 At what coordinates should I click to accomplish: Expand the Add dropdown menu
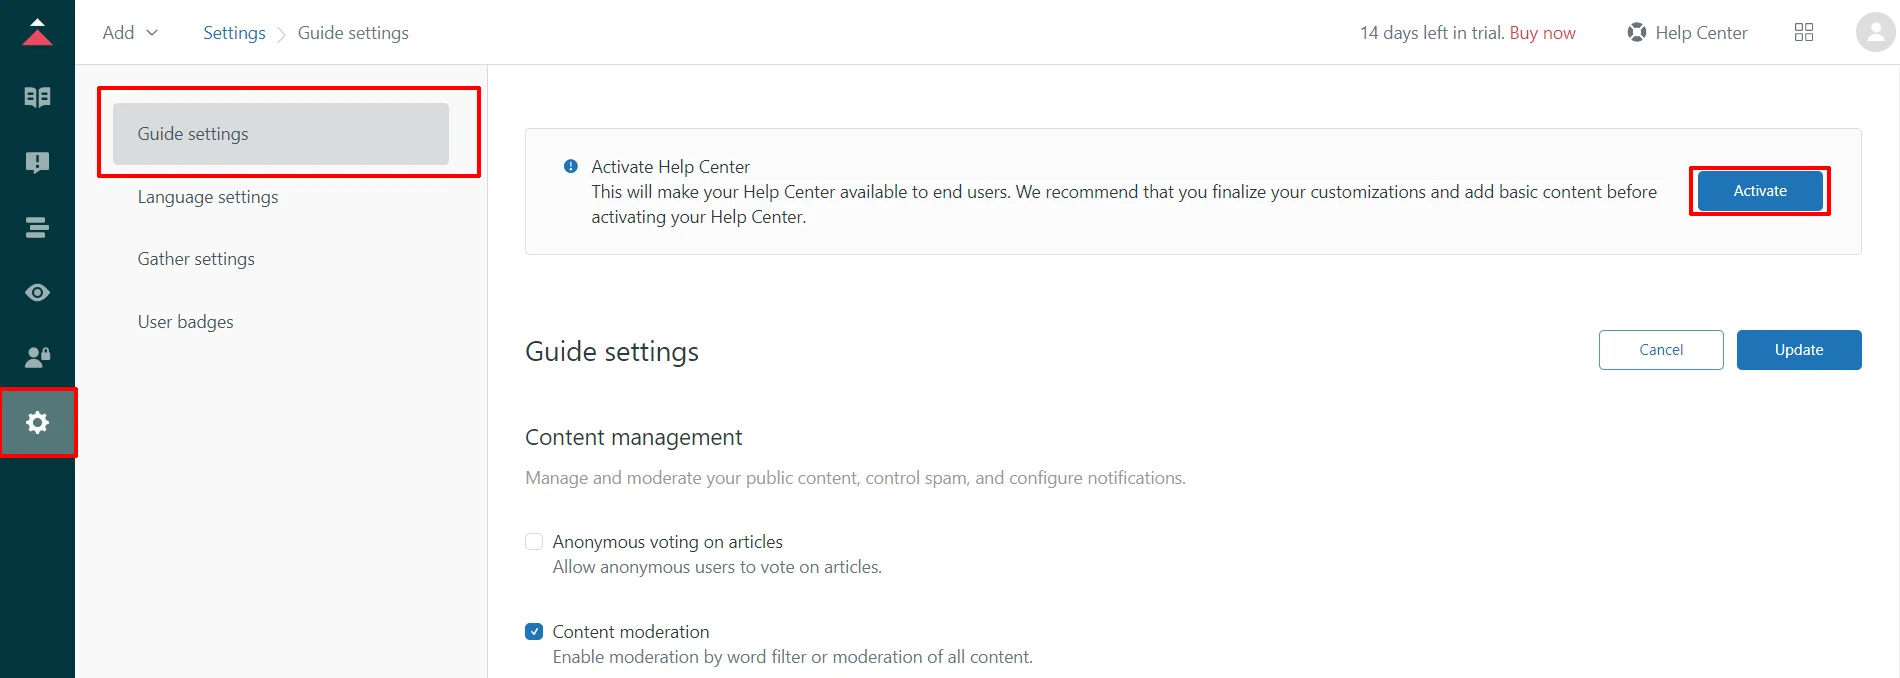(x=128, y=32)
